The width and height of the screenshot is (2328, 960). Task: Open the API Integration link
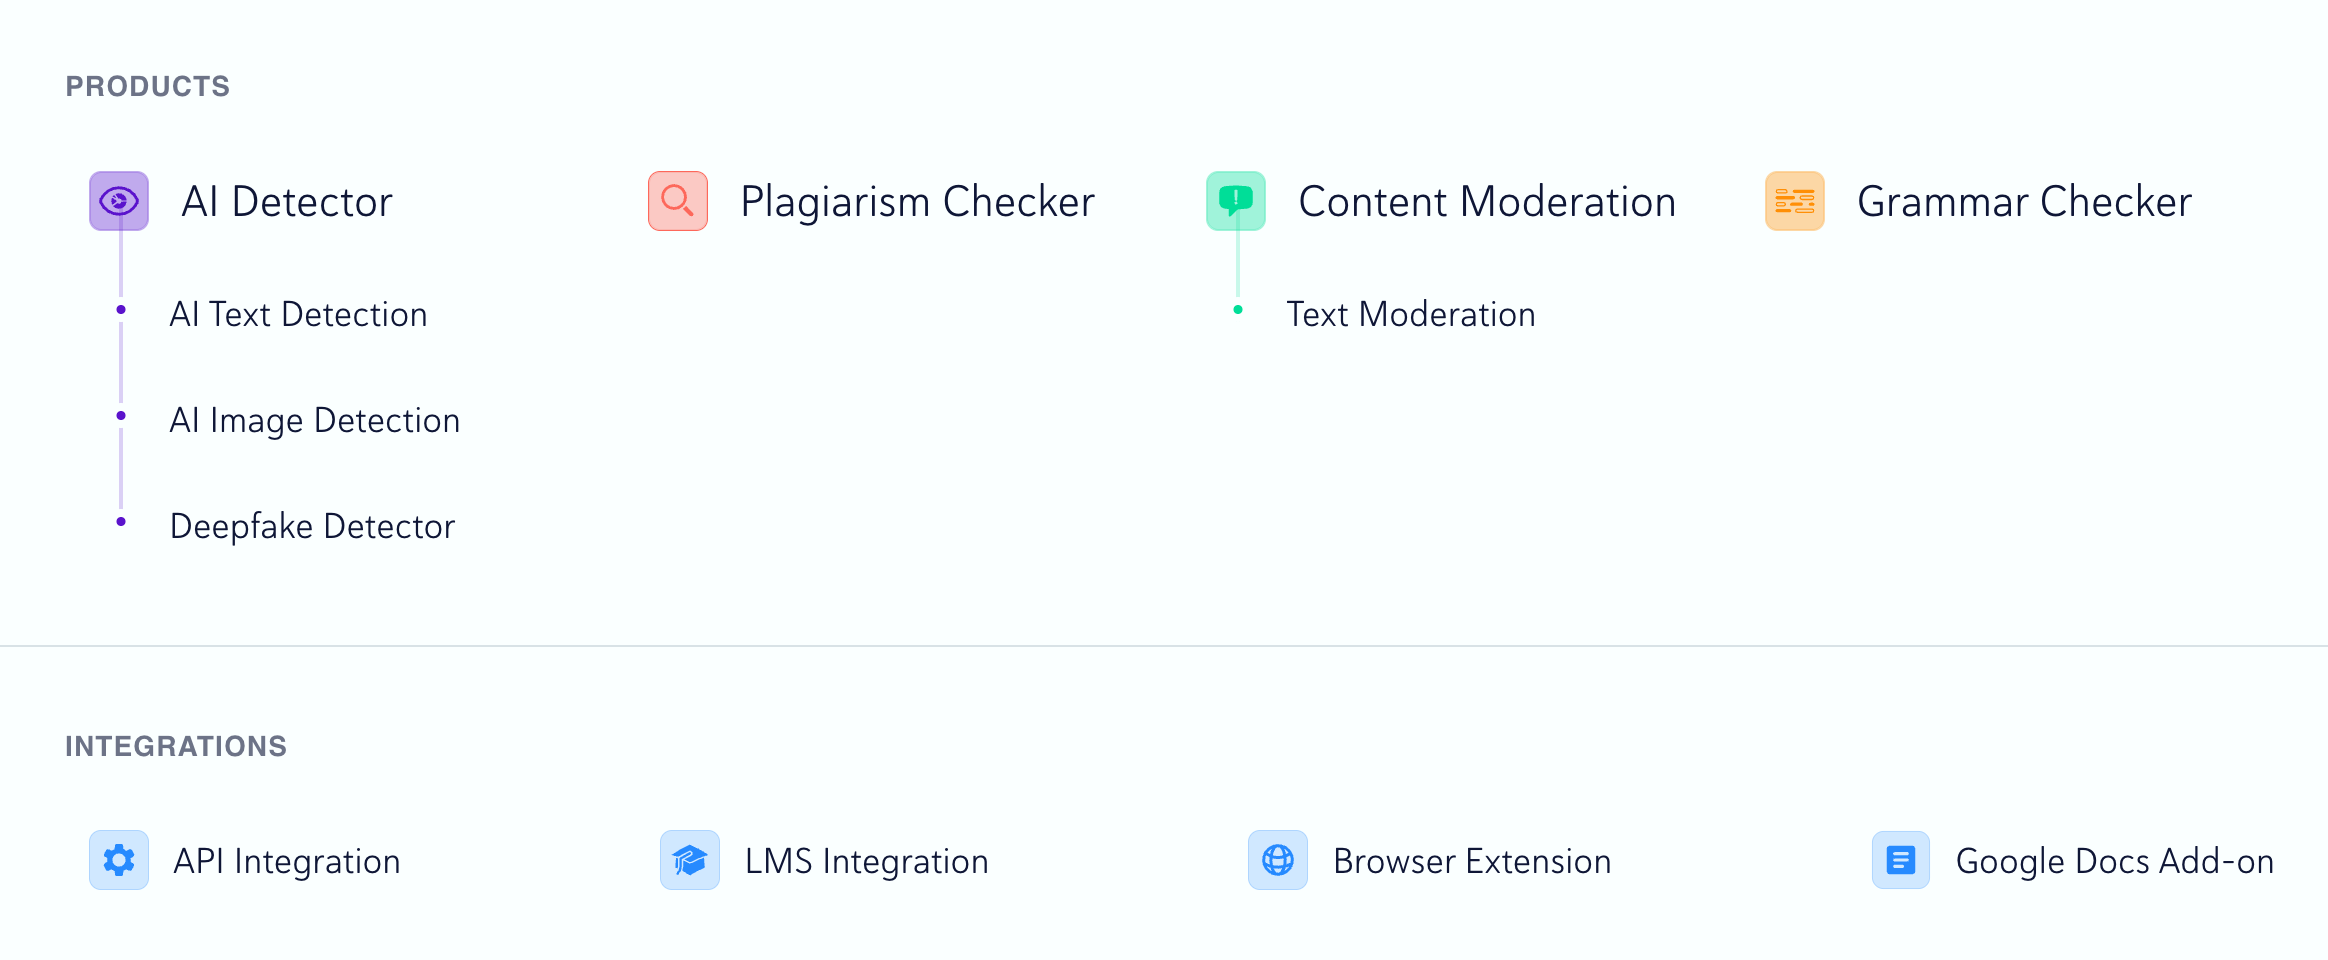pyautogui.click(x=287, y=862)
